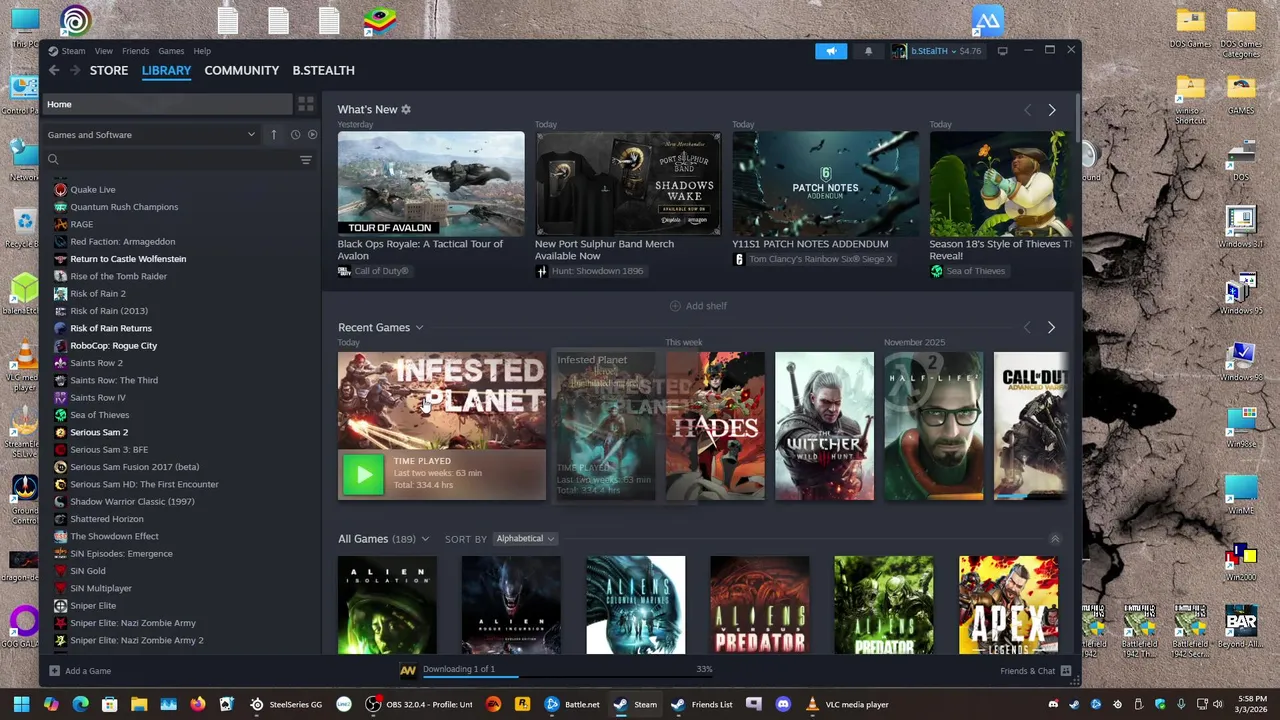Select Quake Live in game list
Viewport: 1280px width, 720px height.
[92, 189]
